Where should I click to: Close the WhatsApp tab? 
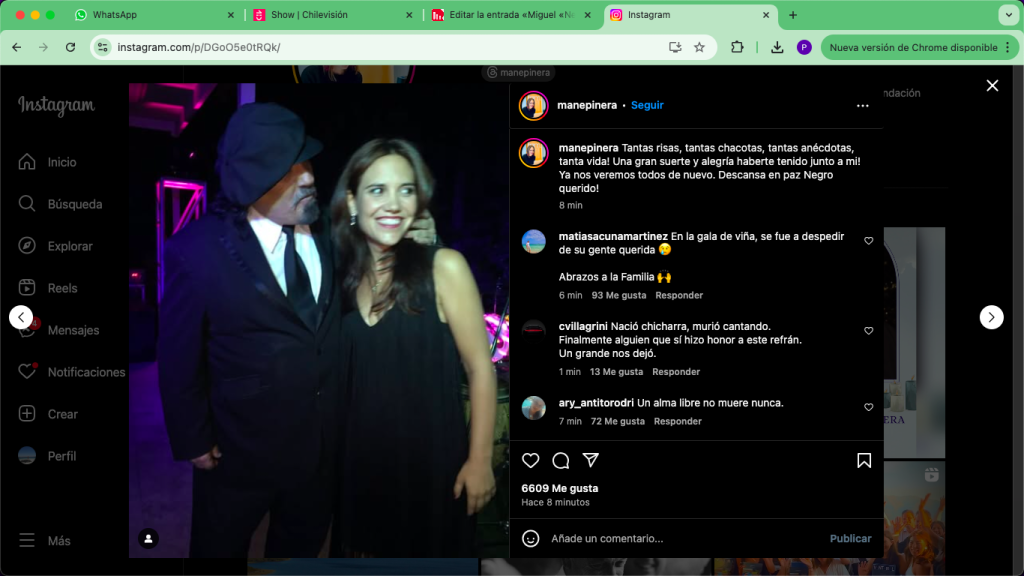231,15
